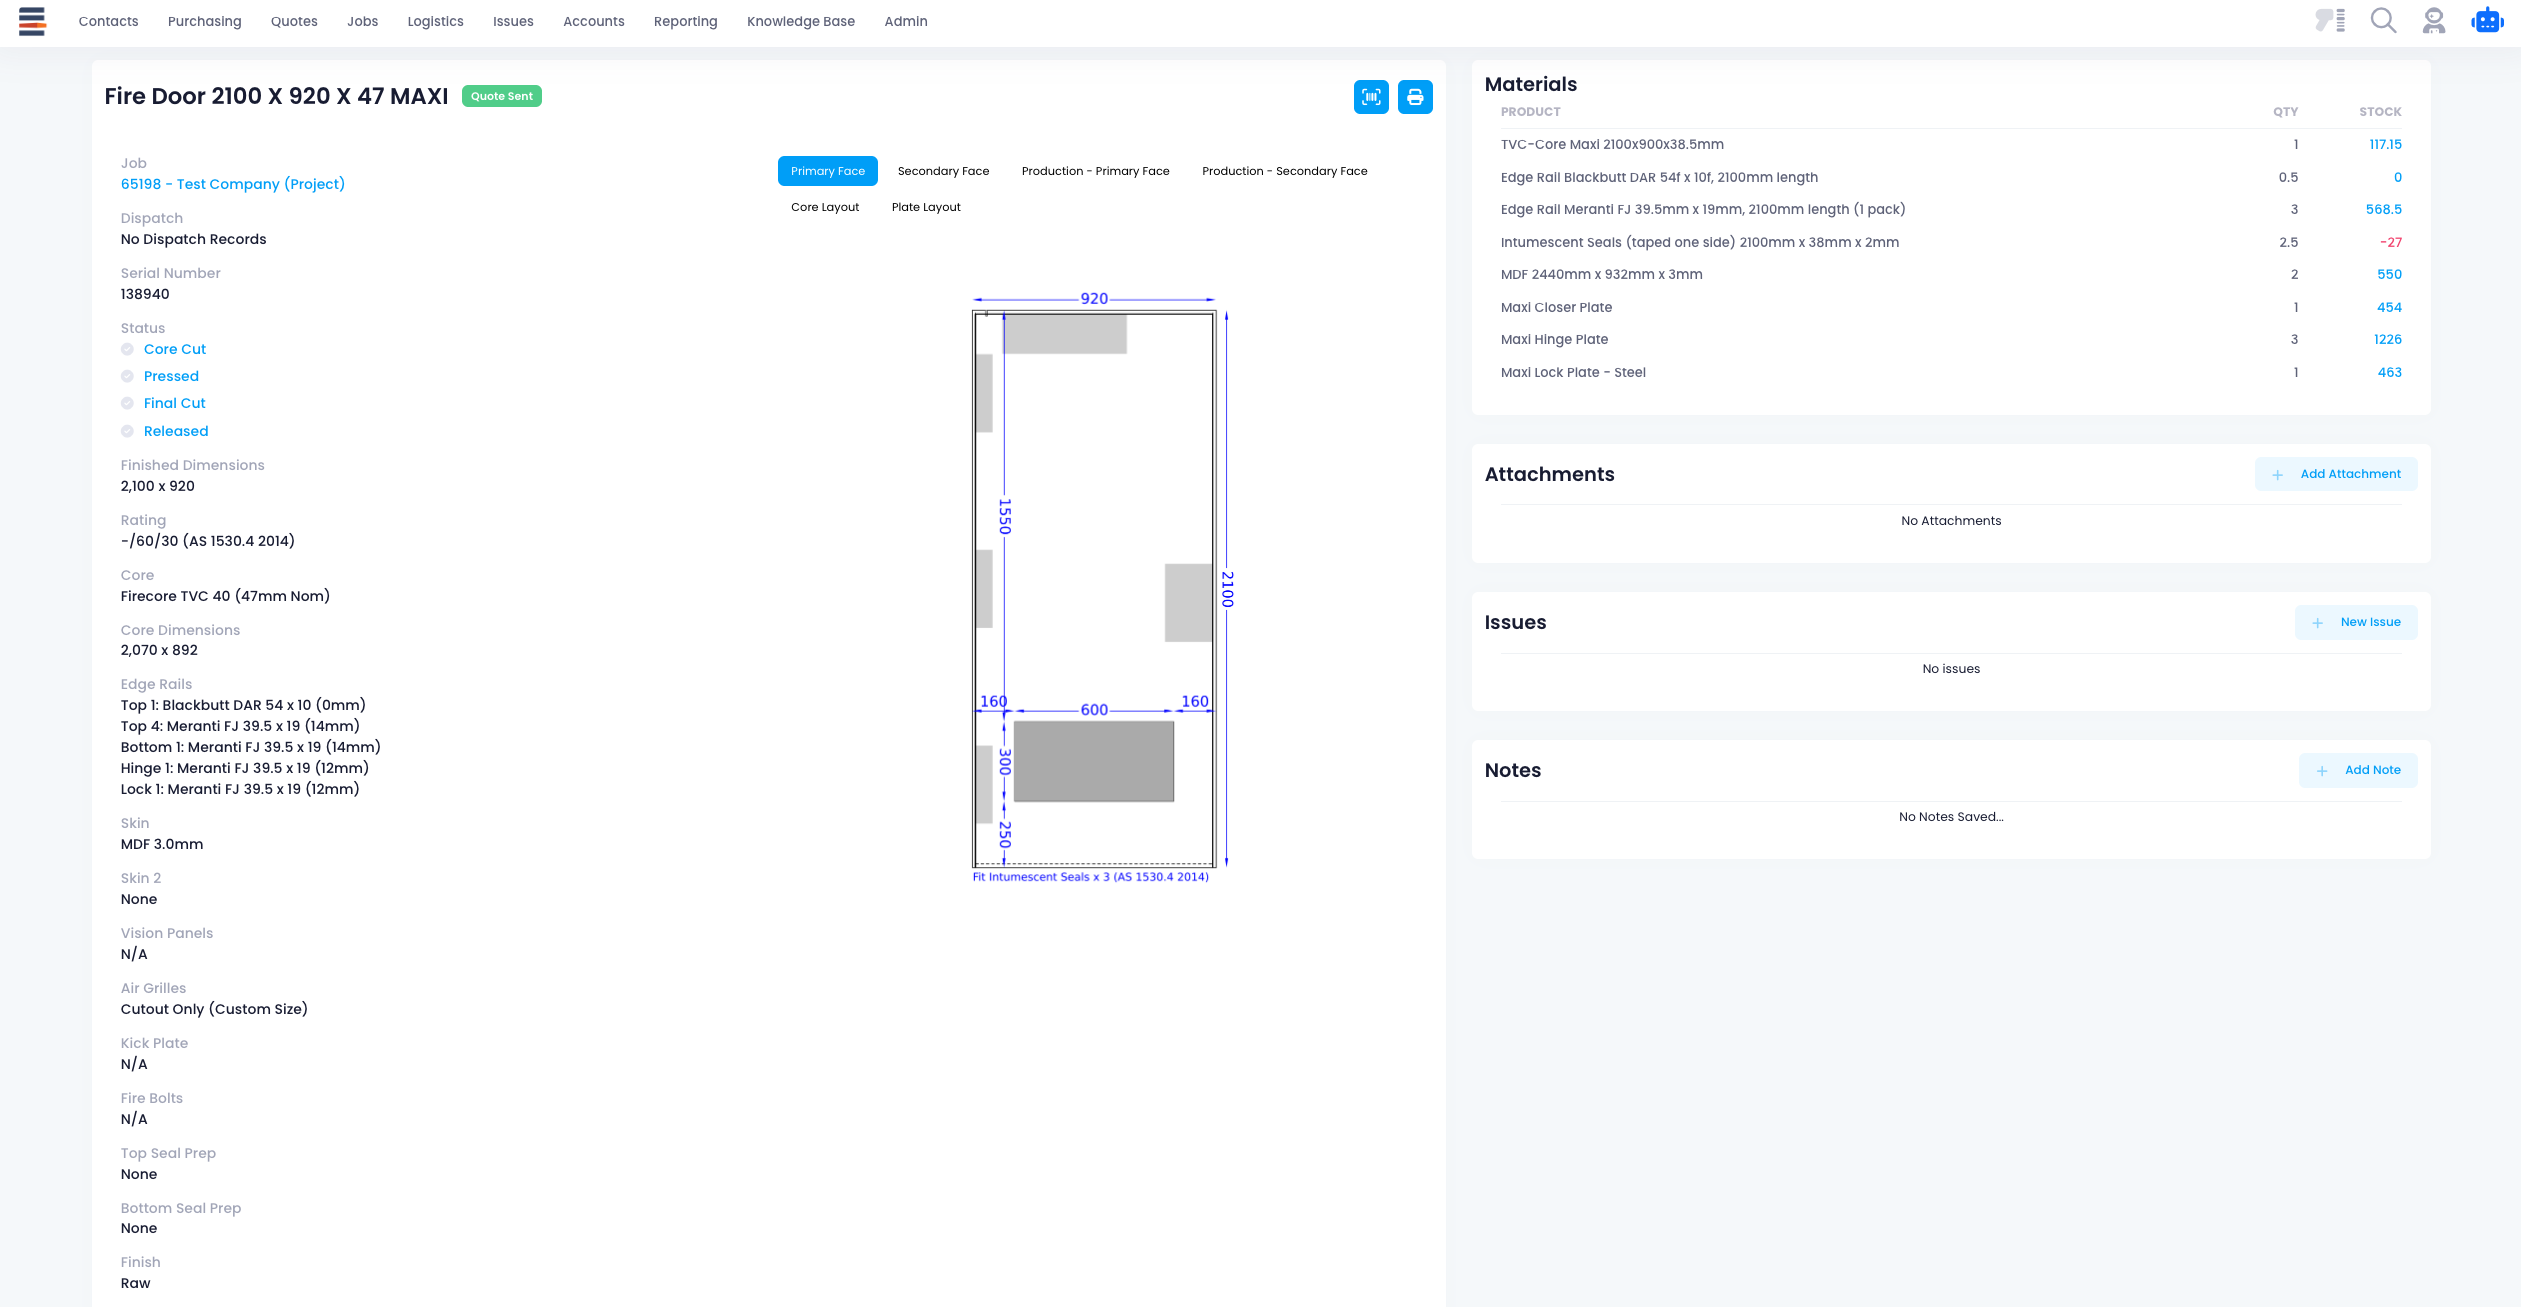
Task: Open stock value 454 for Closer Plate
Action: point(2389,307)
